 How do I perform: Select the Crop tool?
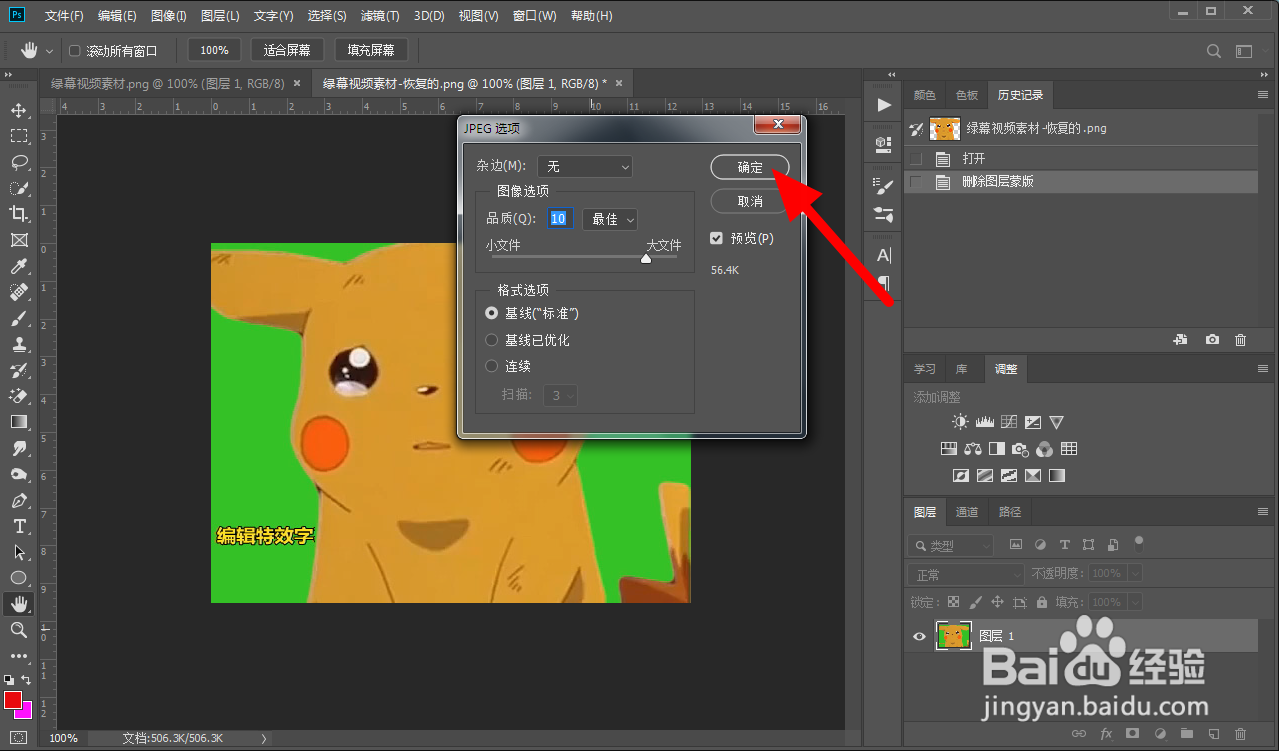[19, 214]
